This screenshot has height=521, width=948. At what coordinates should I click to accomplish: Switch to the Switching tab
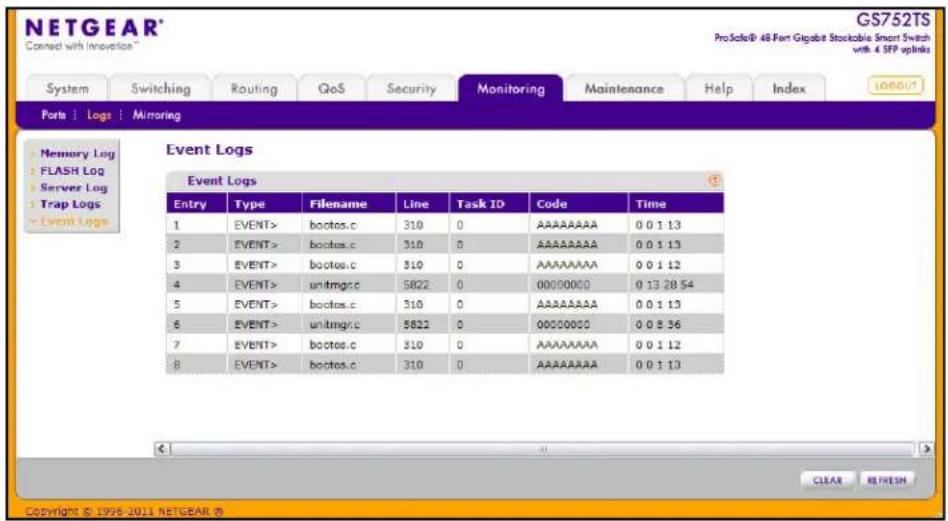(161, 89)
